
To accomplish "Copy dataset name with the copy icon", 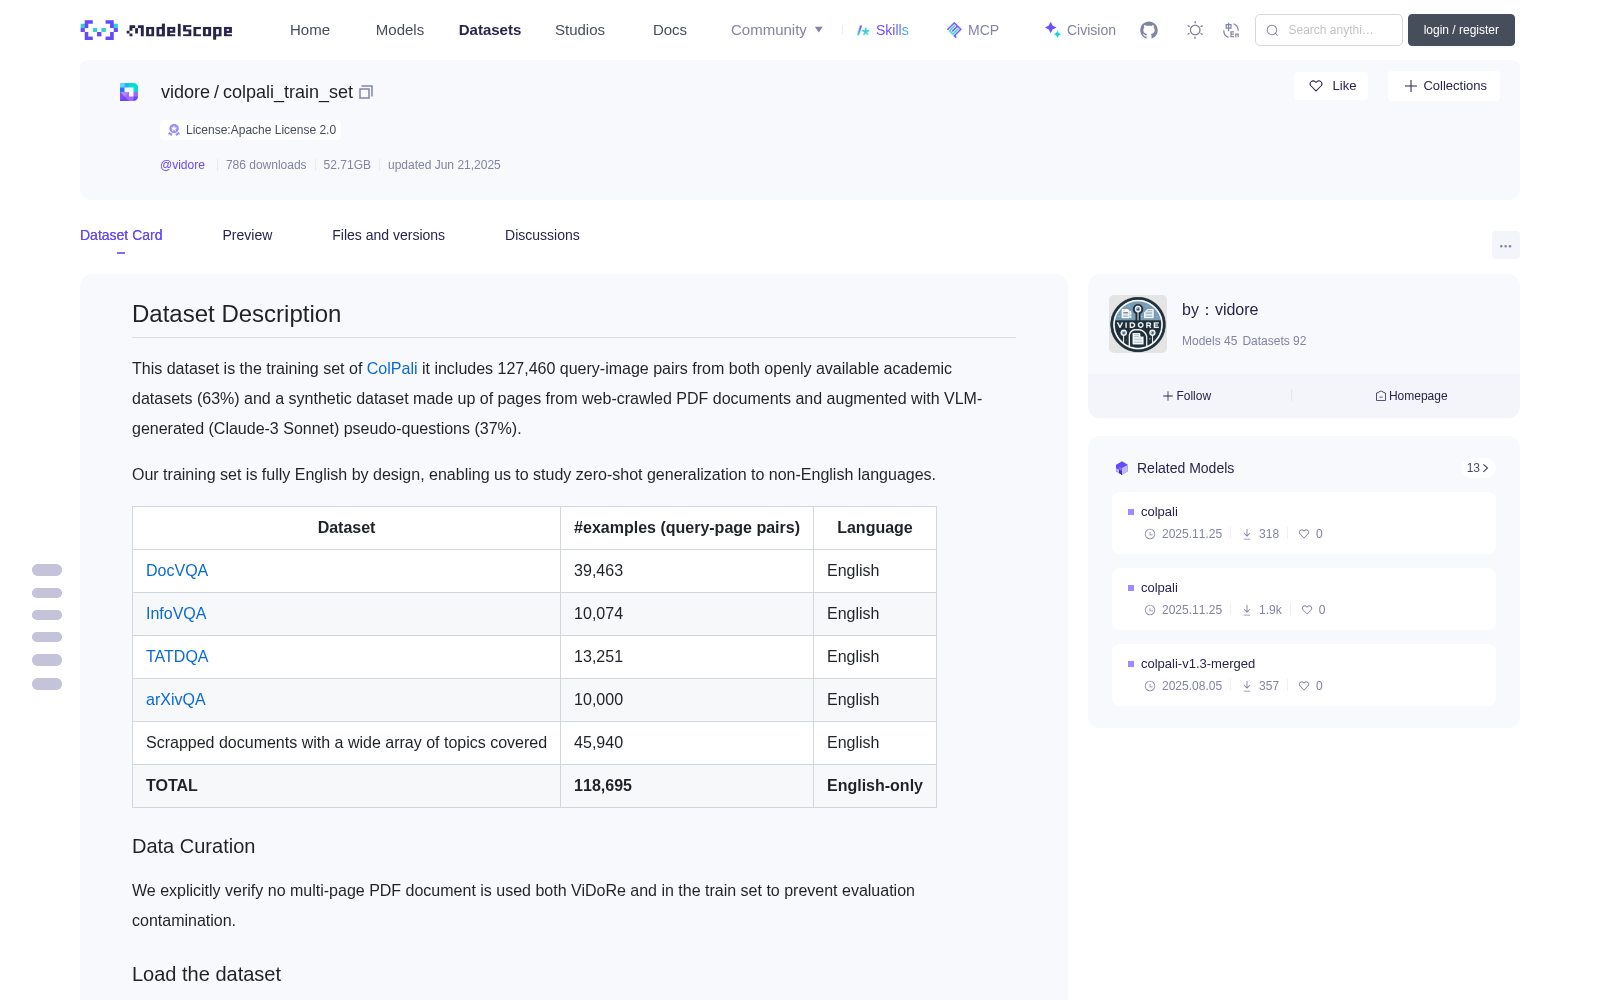I will click(366, 92).
